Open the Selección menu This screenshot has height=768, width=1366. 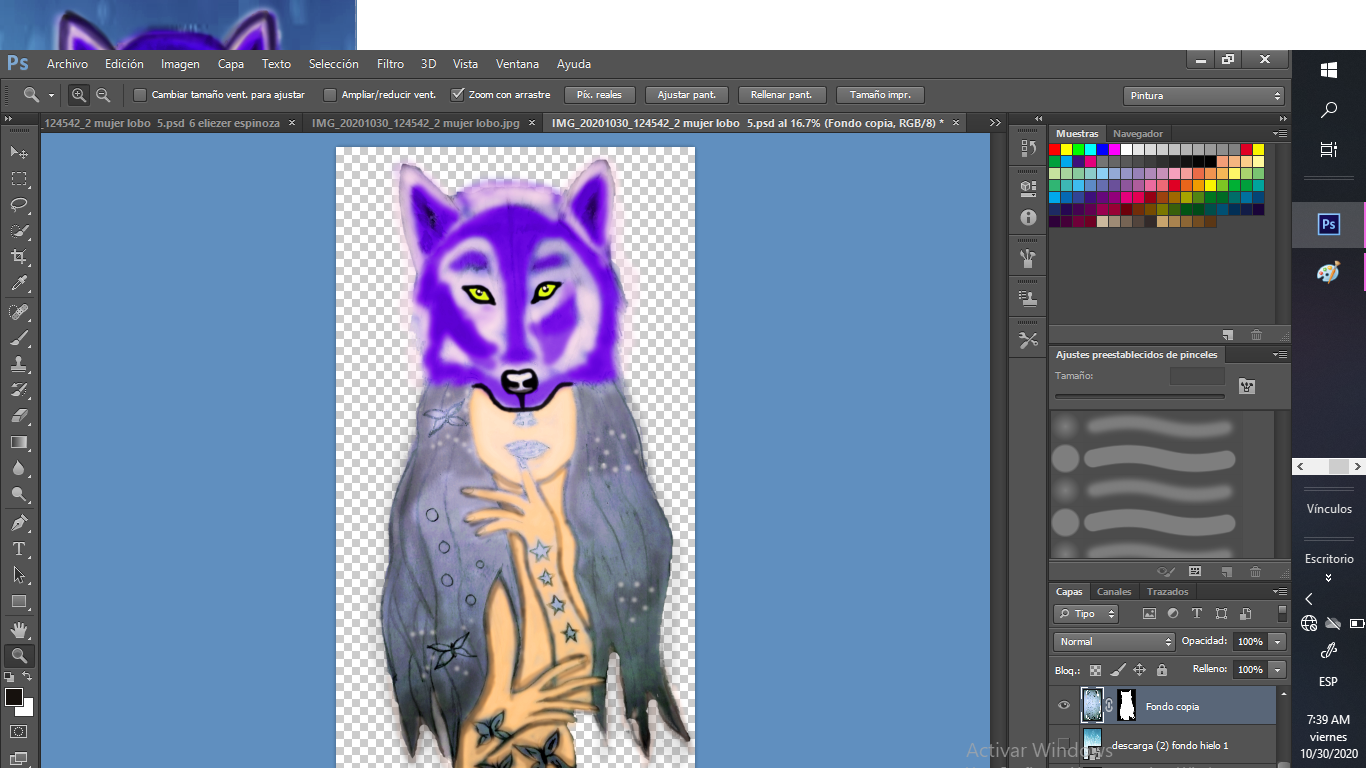coord(334,64)
